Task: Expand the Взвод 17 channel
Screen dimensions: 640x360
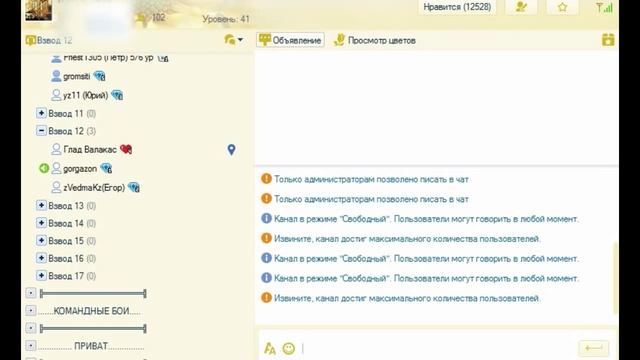Action: tap(41, 275)
